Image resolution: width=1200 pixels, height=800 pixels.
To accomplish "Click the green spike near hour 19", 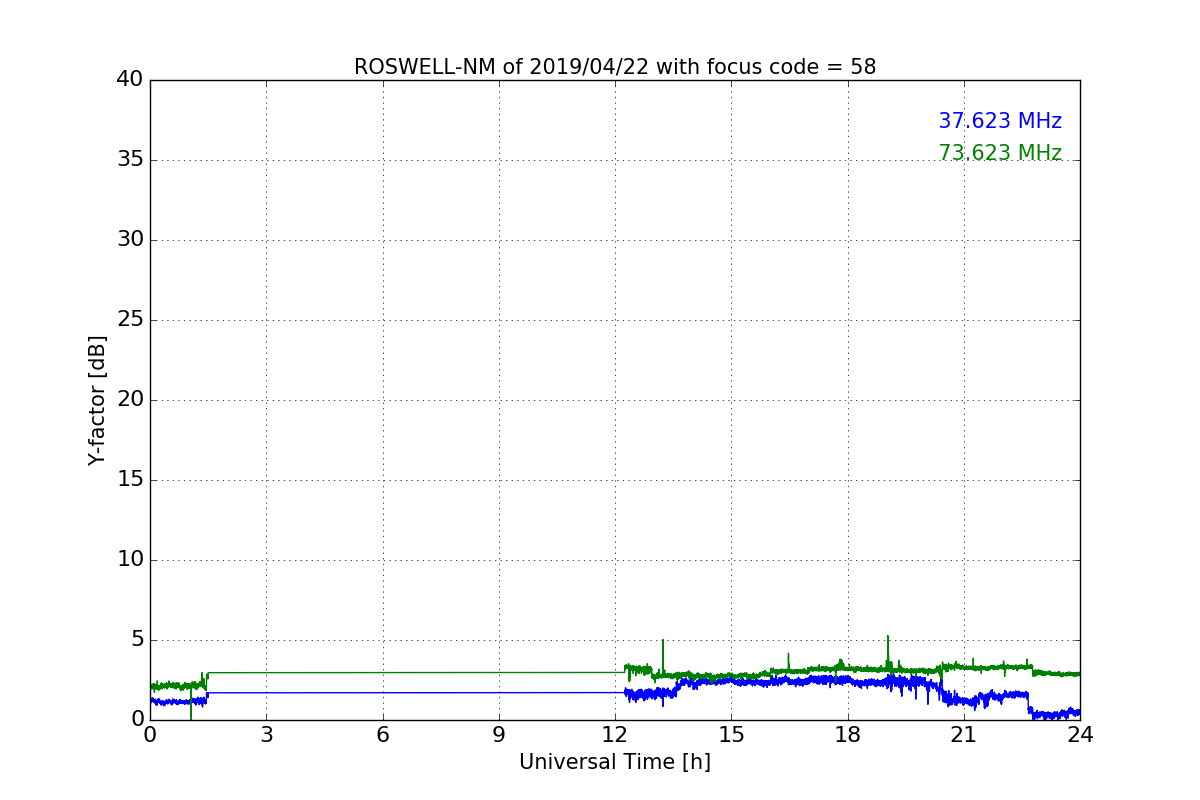I will pyautogui.click(x=887, y=652).
